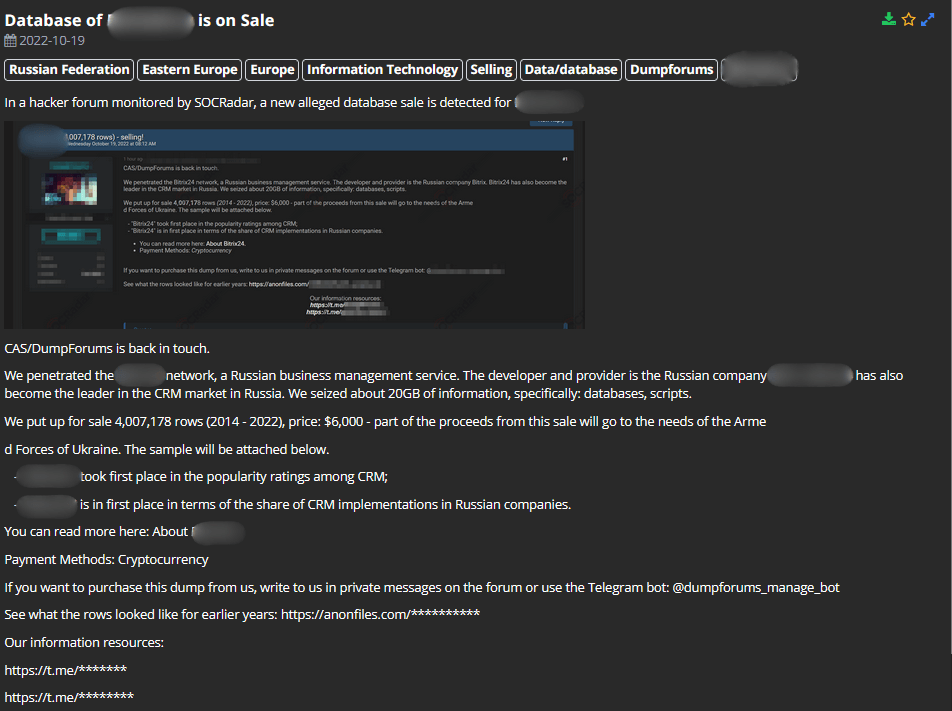Click 'Payment Methods: Cryptocurrency' line
The image size is (952, 711).
pyautogui.click(x=106, y=559)
